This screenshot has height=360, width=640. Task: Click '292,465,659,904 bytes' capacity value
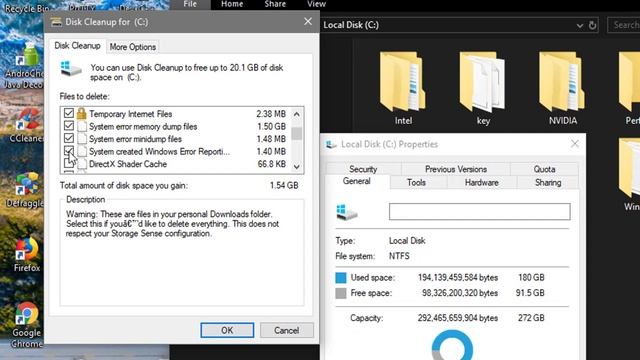pos(458,318)
